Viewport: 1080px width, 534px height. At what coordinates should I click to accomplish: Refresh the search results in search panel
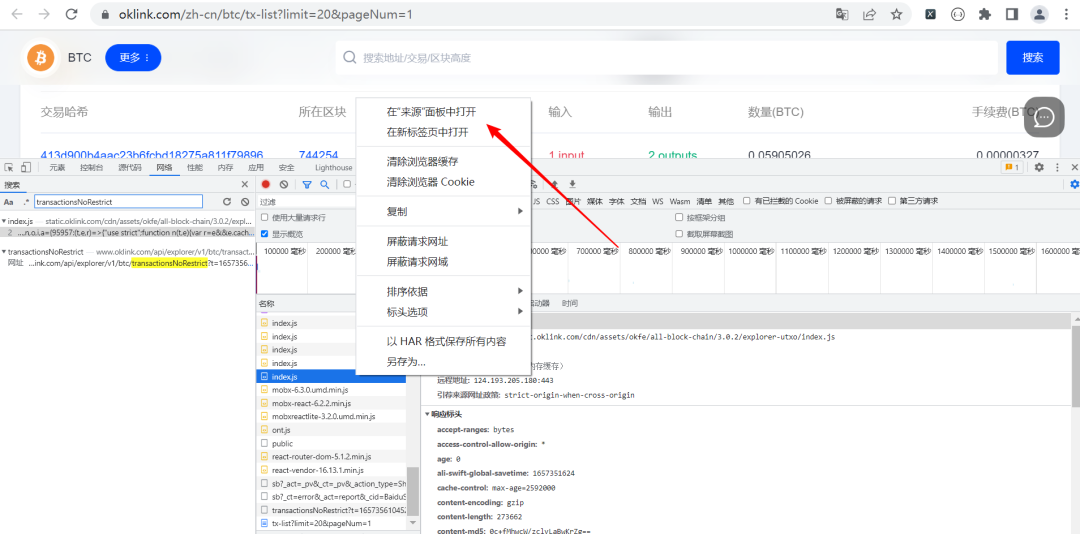227,202
